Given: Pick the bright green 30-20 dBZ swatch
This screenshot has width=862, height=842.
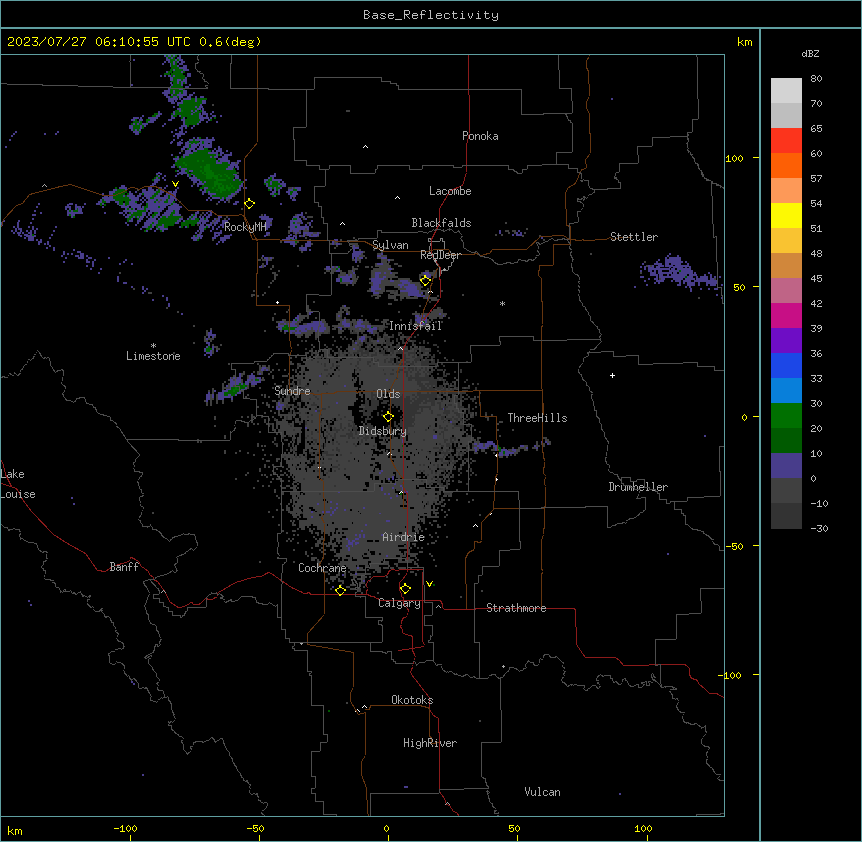Looking at the screenshot, I should (786, 416).
